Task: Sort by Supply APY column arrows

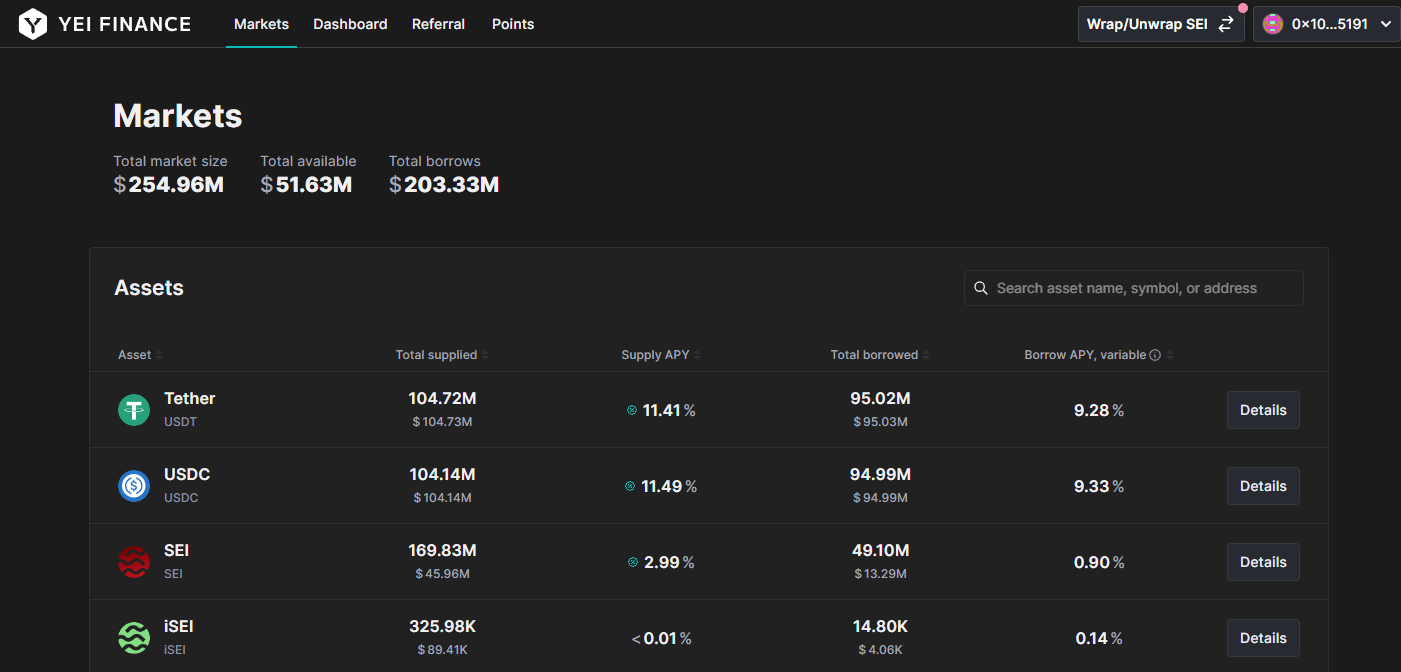Action: point(697,355)
